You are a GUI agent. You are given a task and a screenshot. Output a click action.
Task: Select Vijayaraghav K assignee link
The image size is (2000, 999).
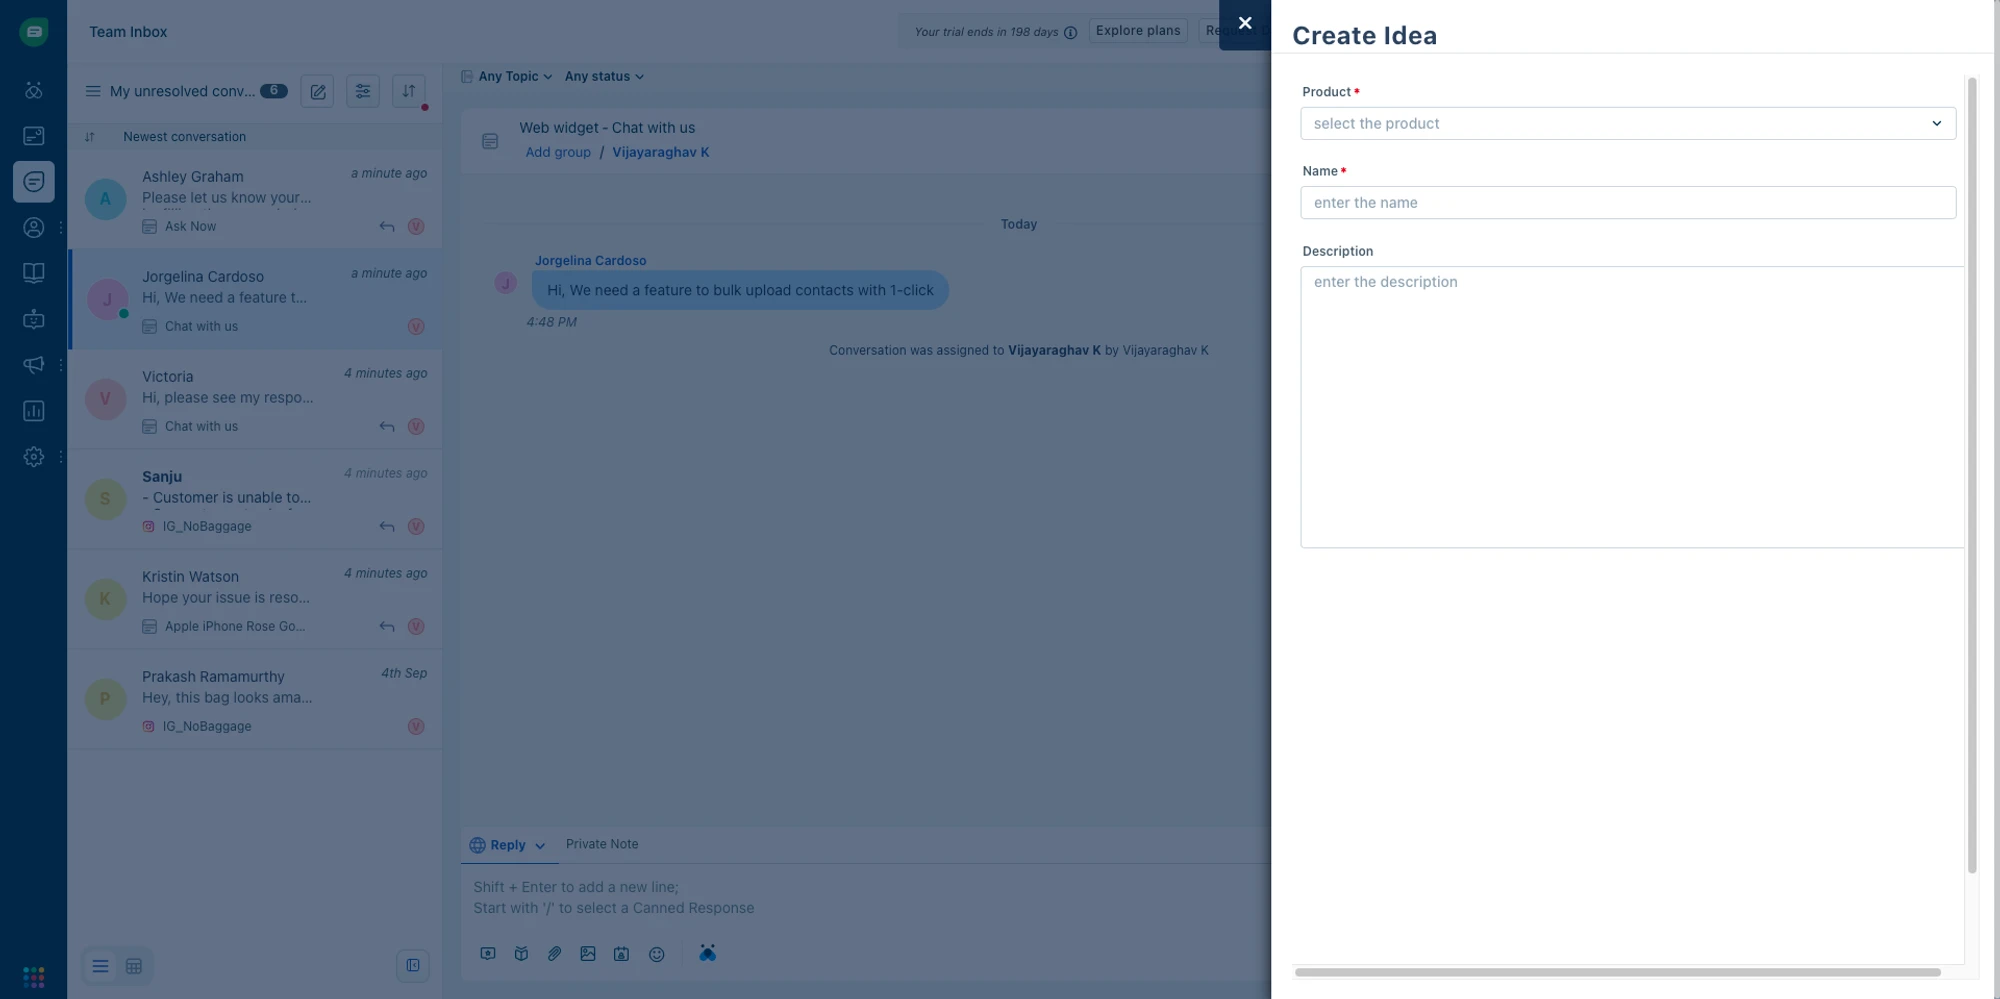click(x=661, y=152)
